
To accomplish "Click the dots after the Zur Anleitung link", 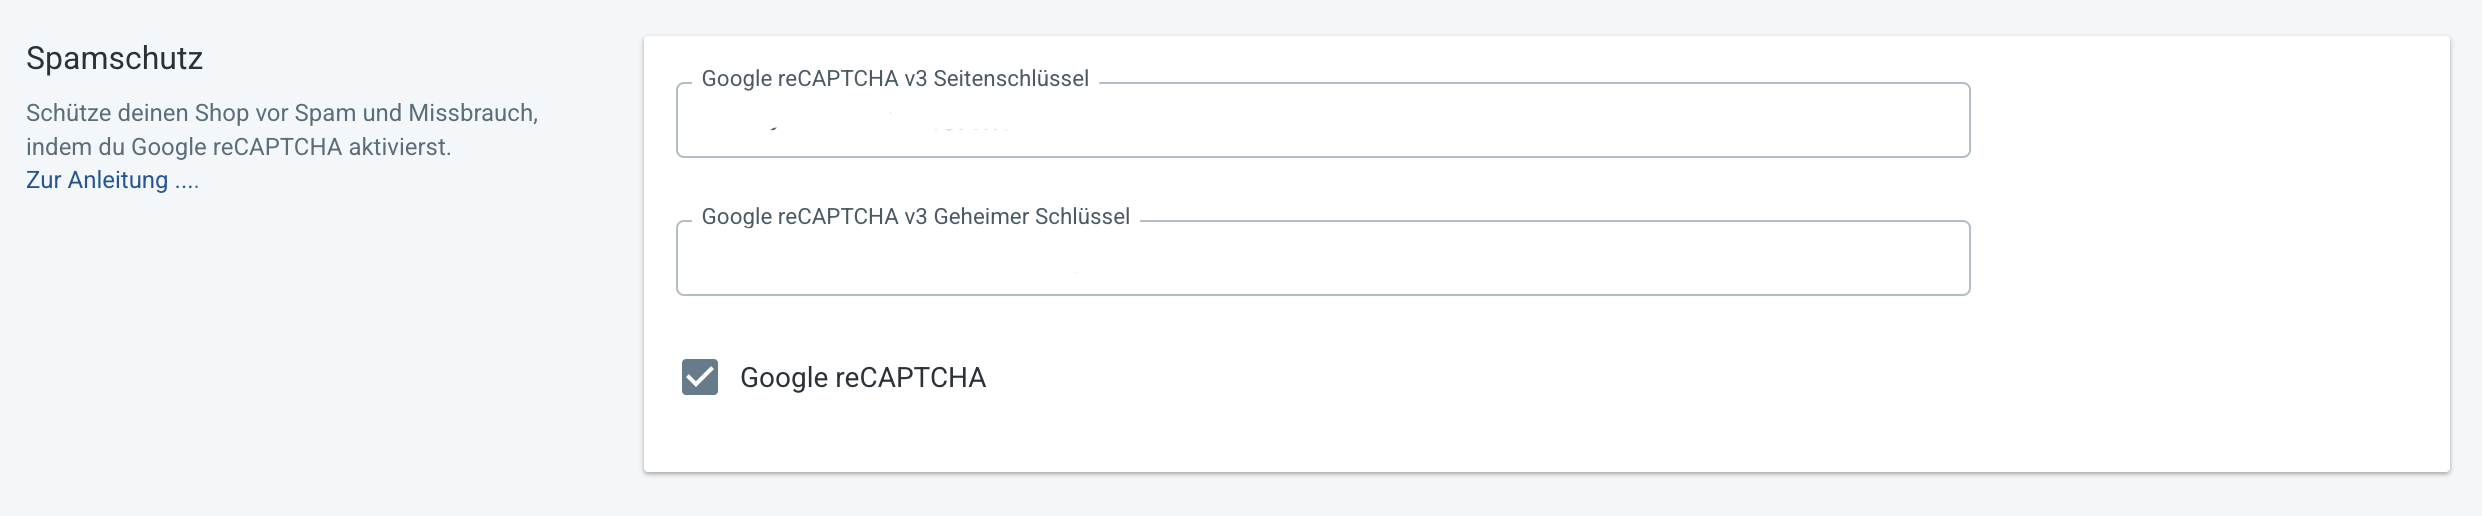I will pos(187,182).
